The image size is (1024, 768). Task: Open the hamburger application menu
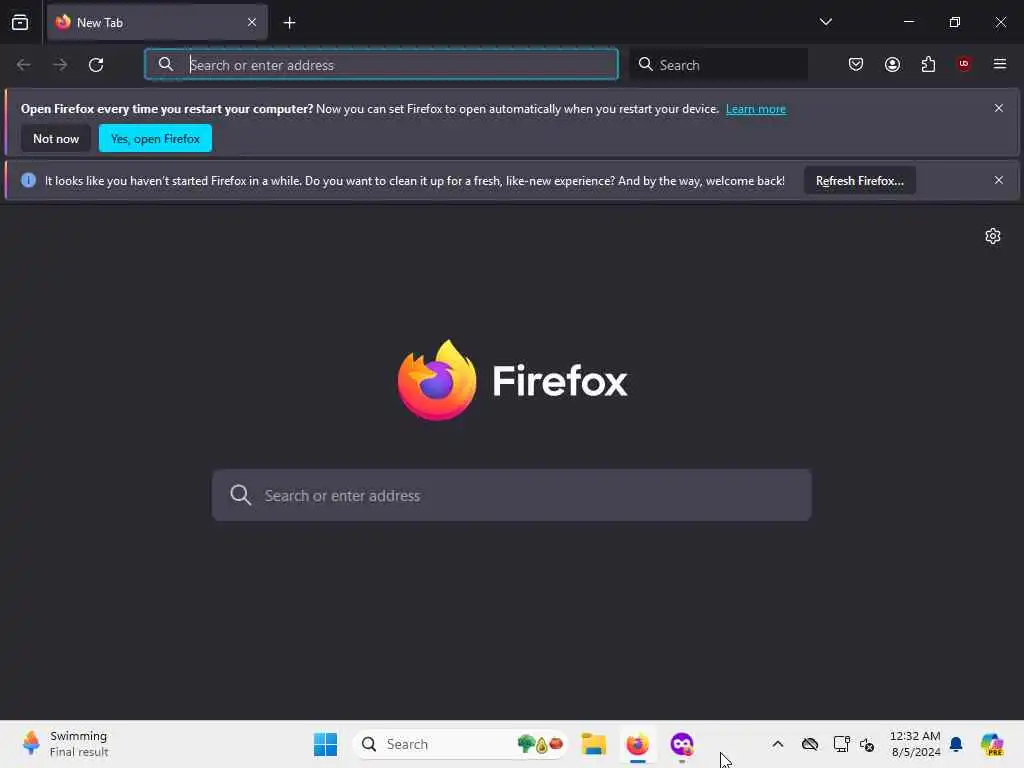[x=999, y=64]
